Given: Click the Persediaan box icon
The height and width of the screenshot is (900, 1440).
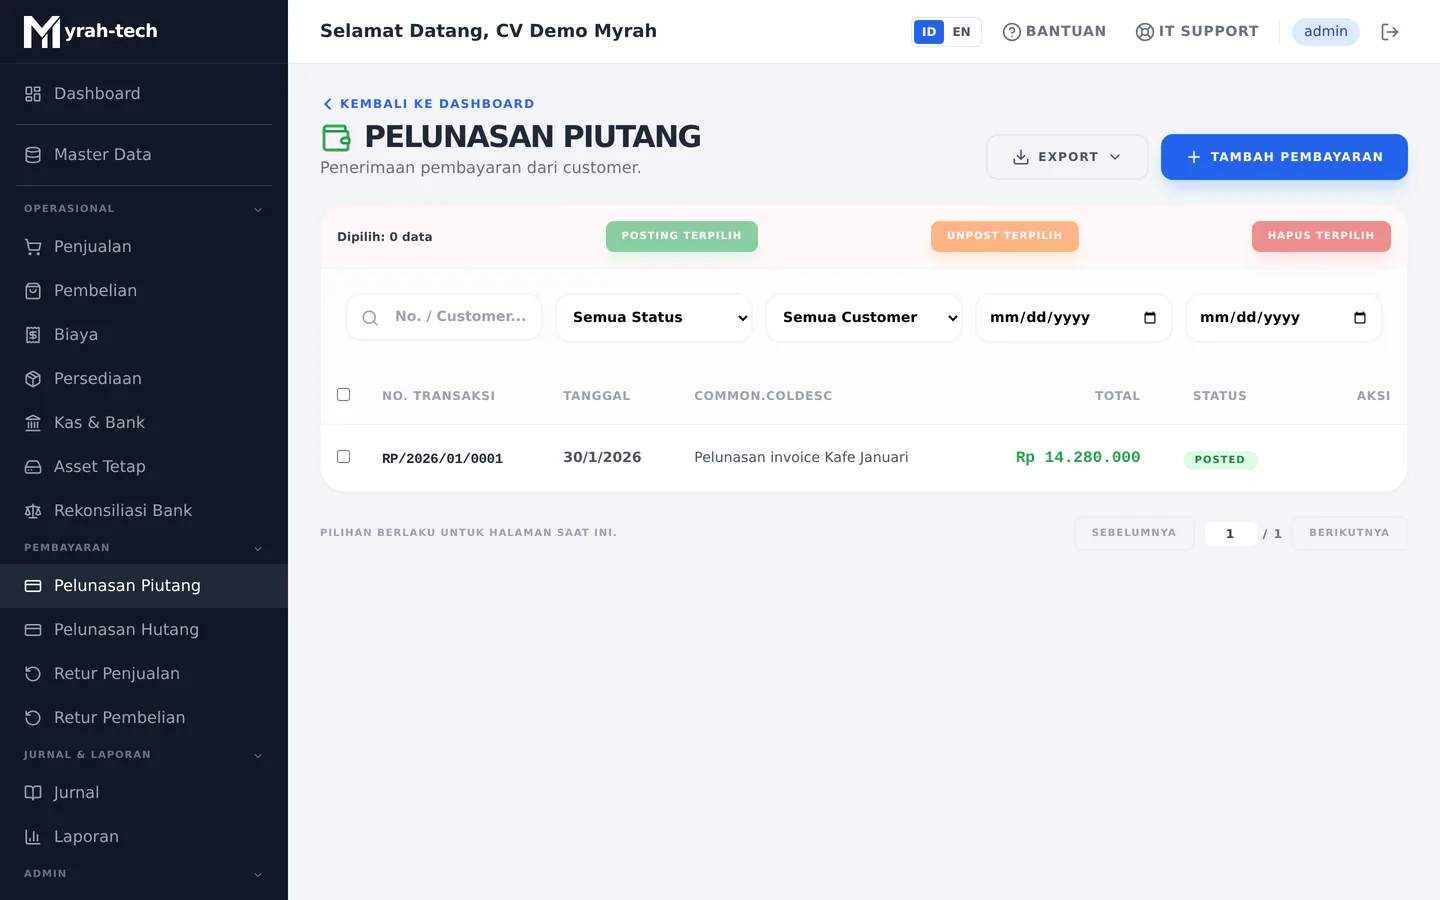Looking at the screenshot, I should coord(33,379).
